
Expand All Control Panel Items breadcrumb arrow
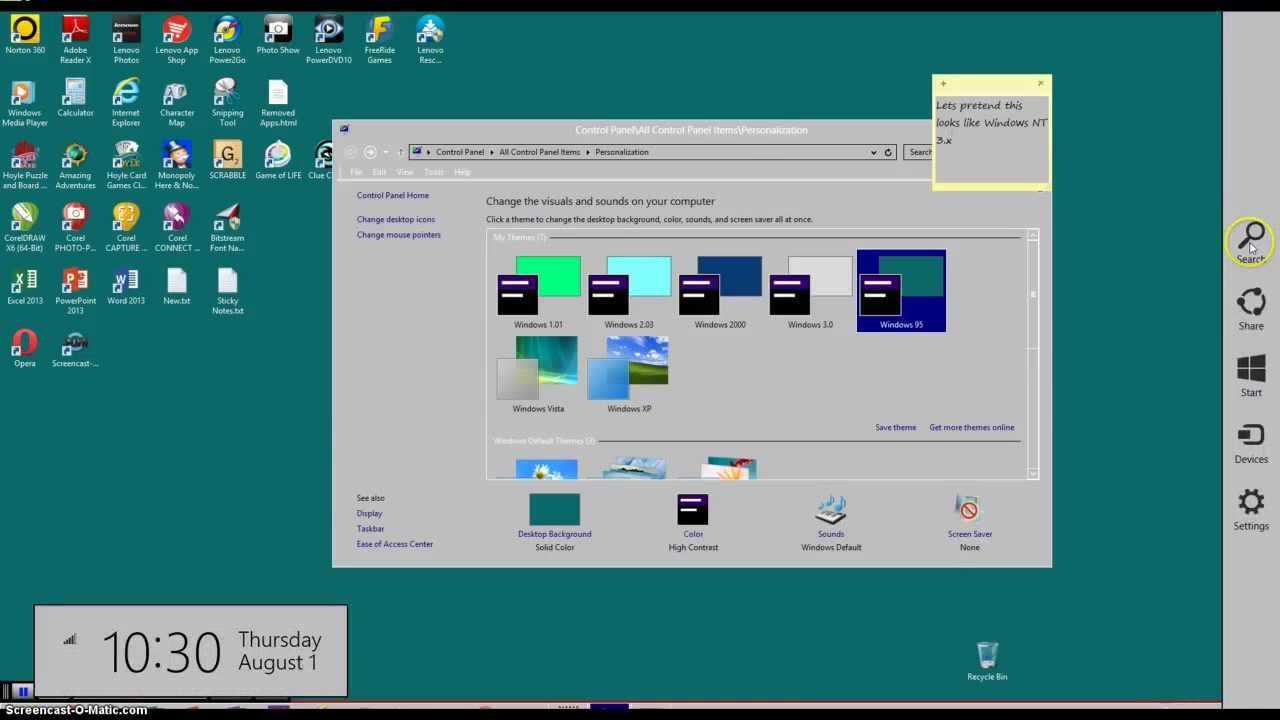587,152
